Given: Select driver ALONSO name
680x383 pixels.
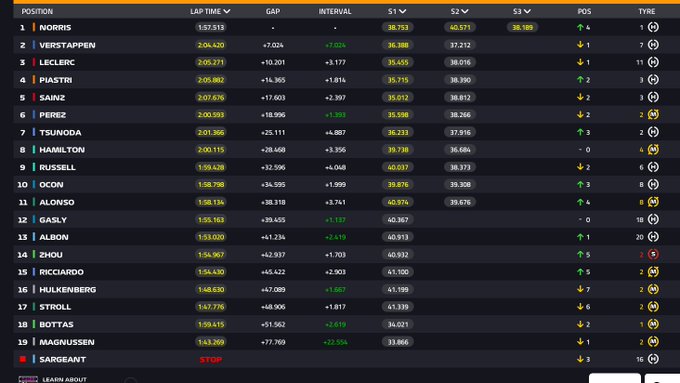Looking at the screenshot, I should pyautogui.click(x=57, y=202).
